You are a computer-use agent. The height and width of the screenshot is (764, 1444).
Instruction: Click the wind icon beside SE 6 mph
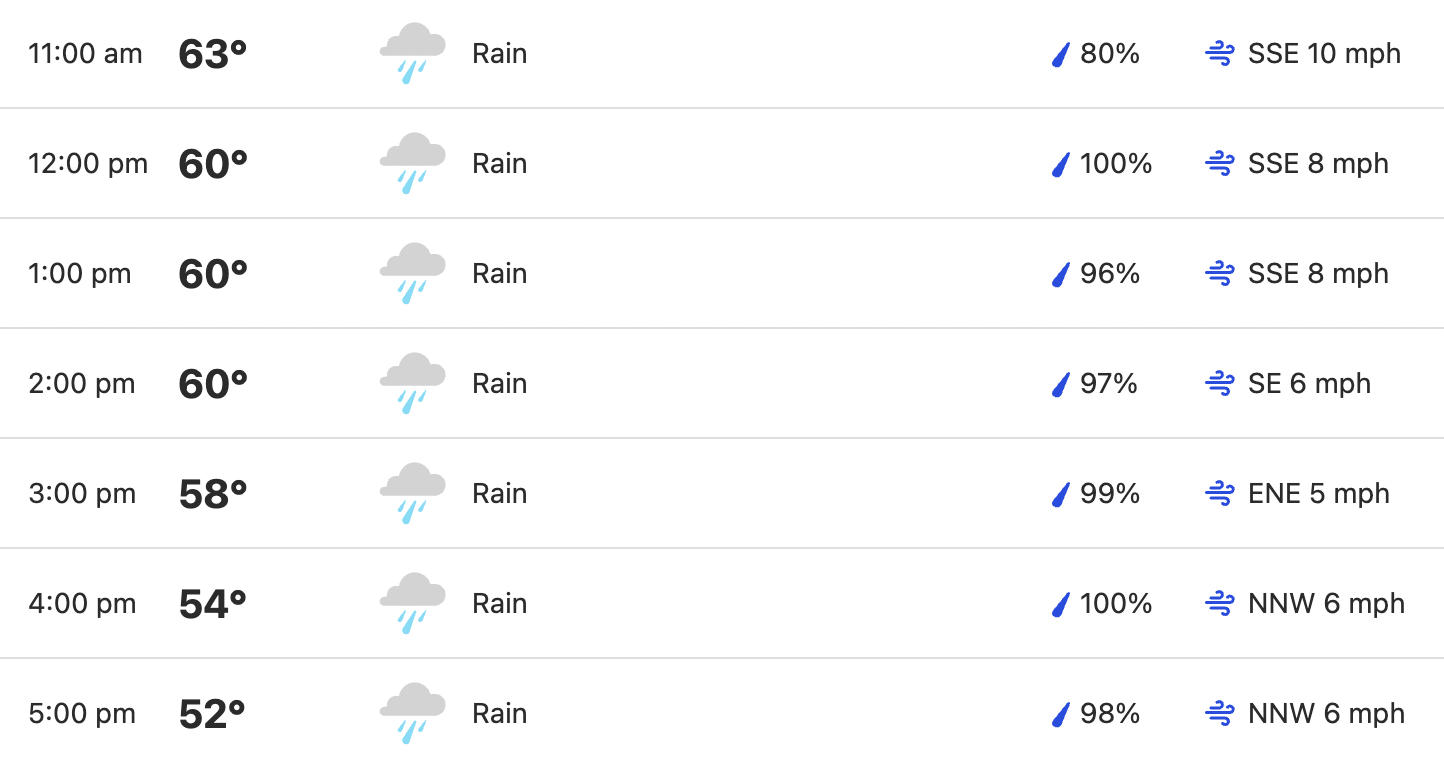[x=1220, y=384]
